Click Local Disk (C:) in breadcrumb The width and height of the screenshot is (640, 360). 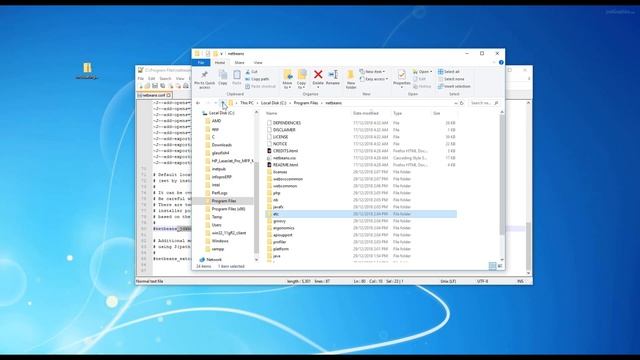pos(273,103)
